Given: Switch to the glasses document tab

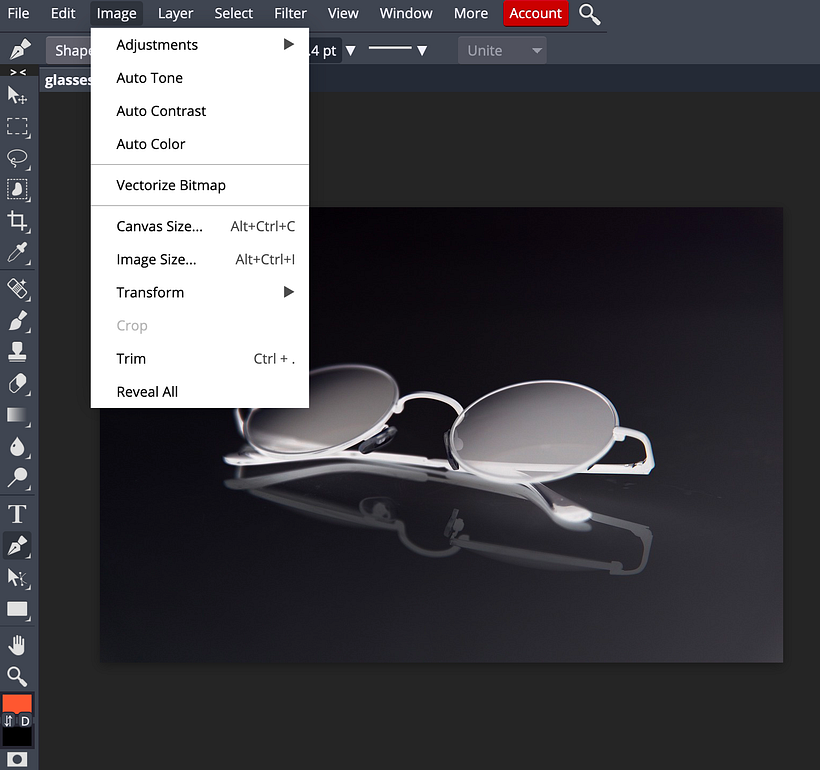Looking at the screenshot, I should click(x=67, y=80).
